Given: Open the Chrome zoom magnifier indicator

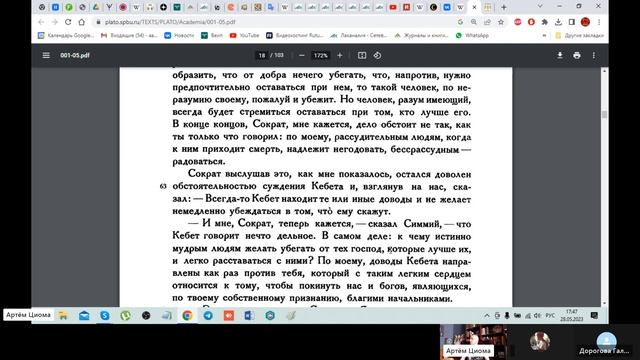Looking at the screenshot, I should 473,22.
